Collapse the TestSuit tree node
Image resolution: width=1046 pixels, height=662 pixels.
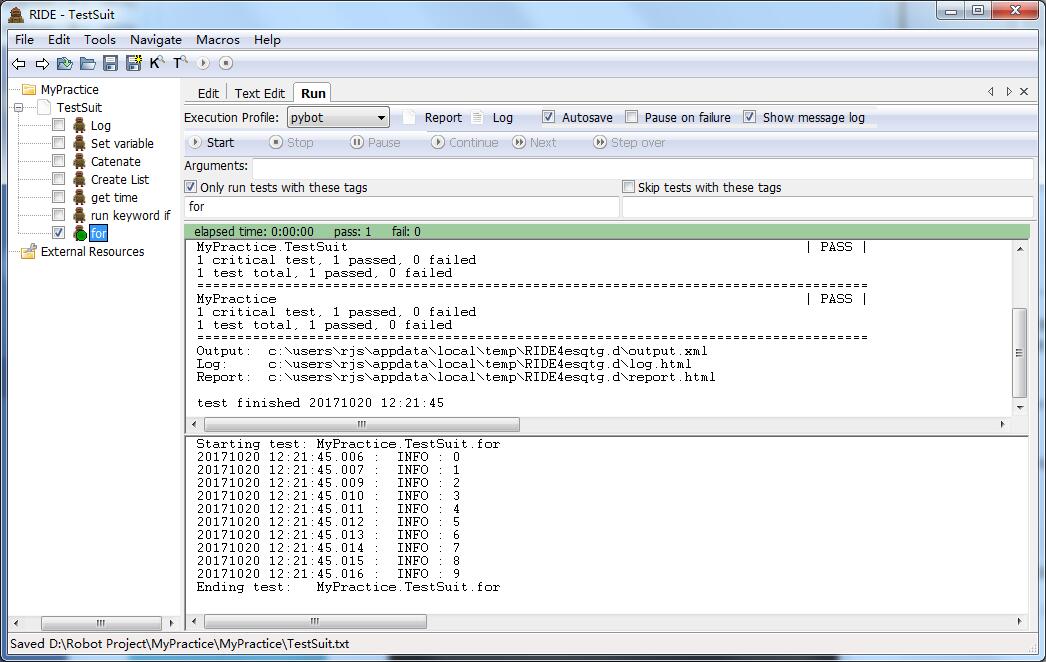coord(18,107)
